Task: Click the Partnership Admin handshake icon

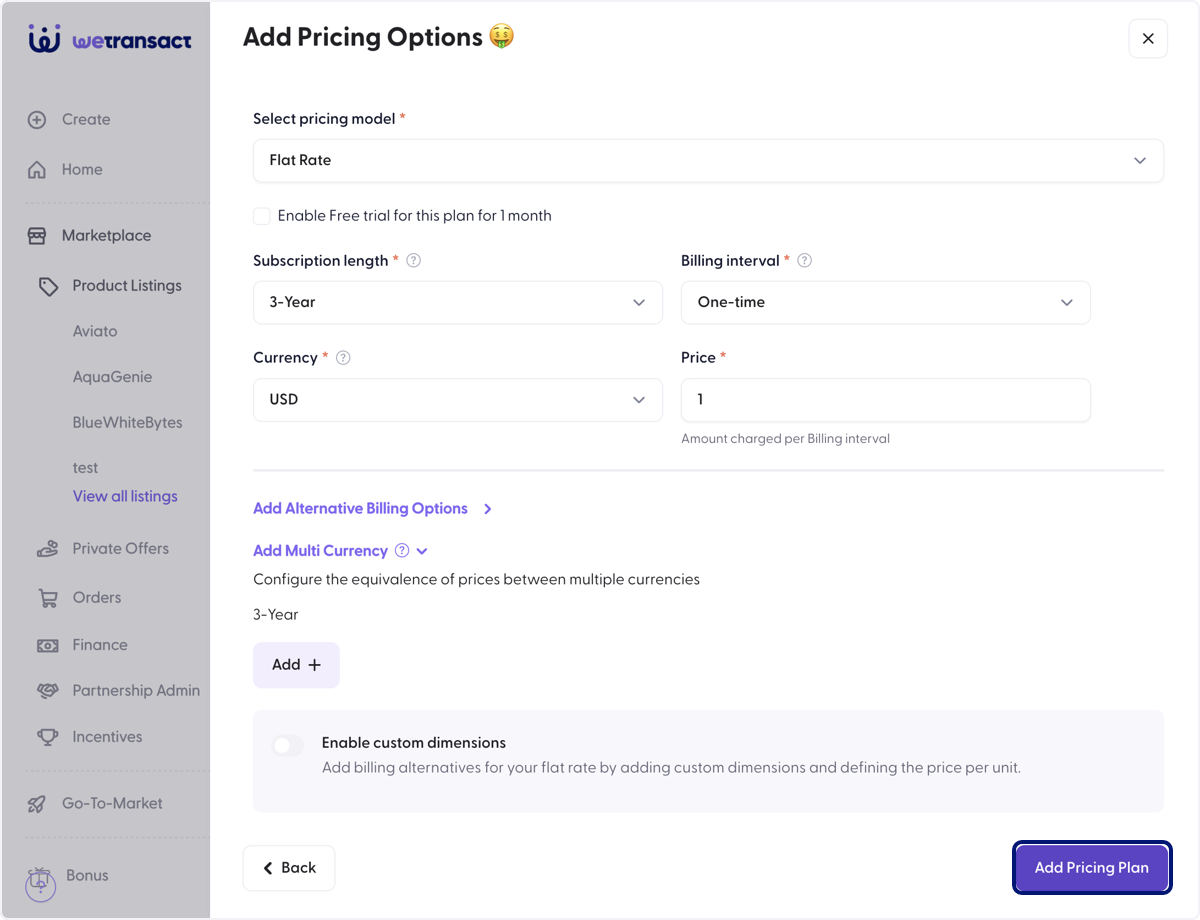Action: click(48, 691)
